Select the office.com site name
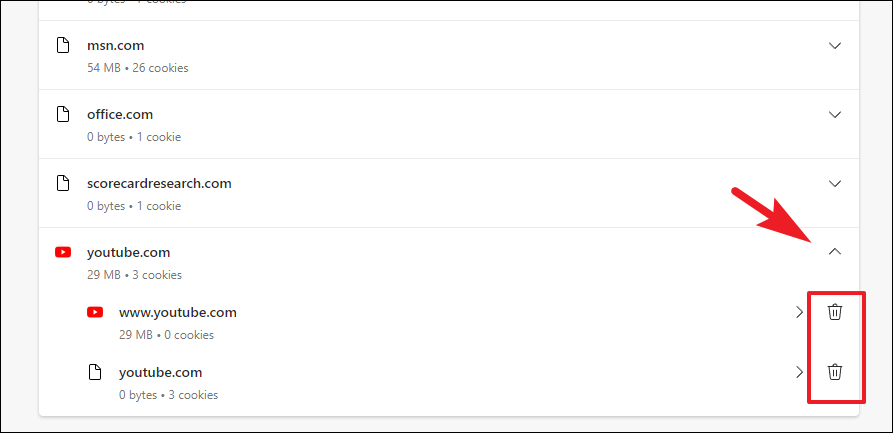Screen dimensions: 893x433 pos(120,115)
